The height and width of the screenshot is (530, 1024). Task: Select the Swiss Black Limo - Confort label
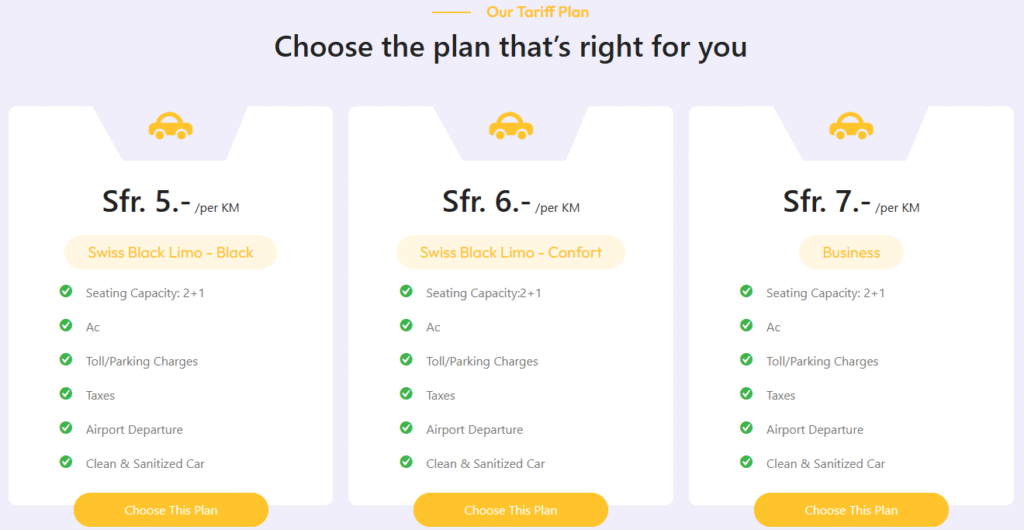tap(511, 253)
